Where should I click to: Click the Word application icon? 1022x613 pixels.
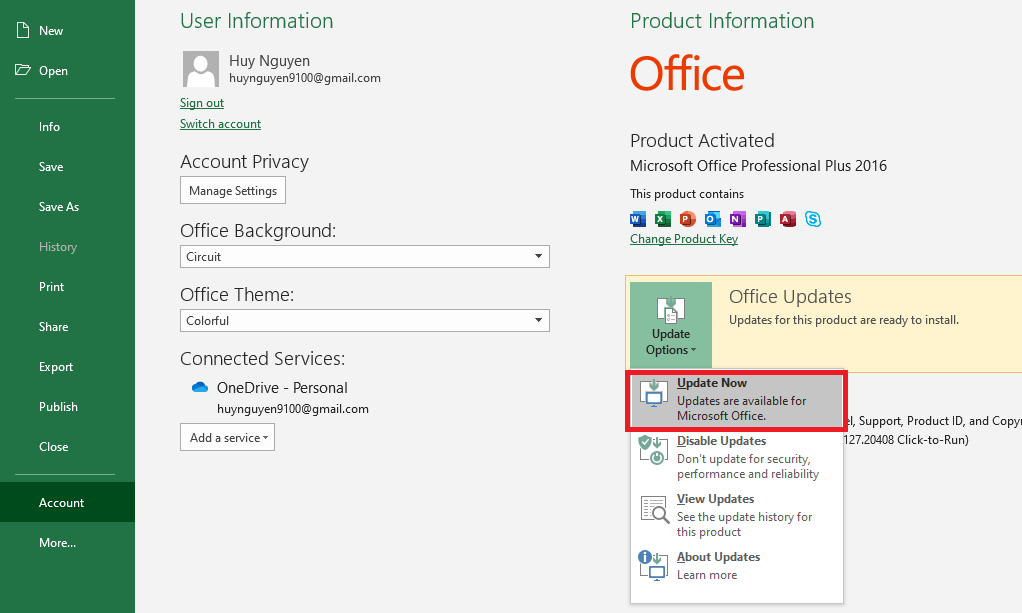tap(637, 219)
